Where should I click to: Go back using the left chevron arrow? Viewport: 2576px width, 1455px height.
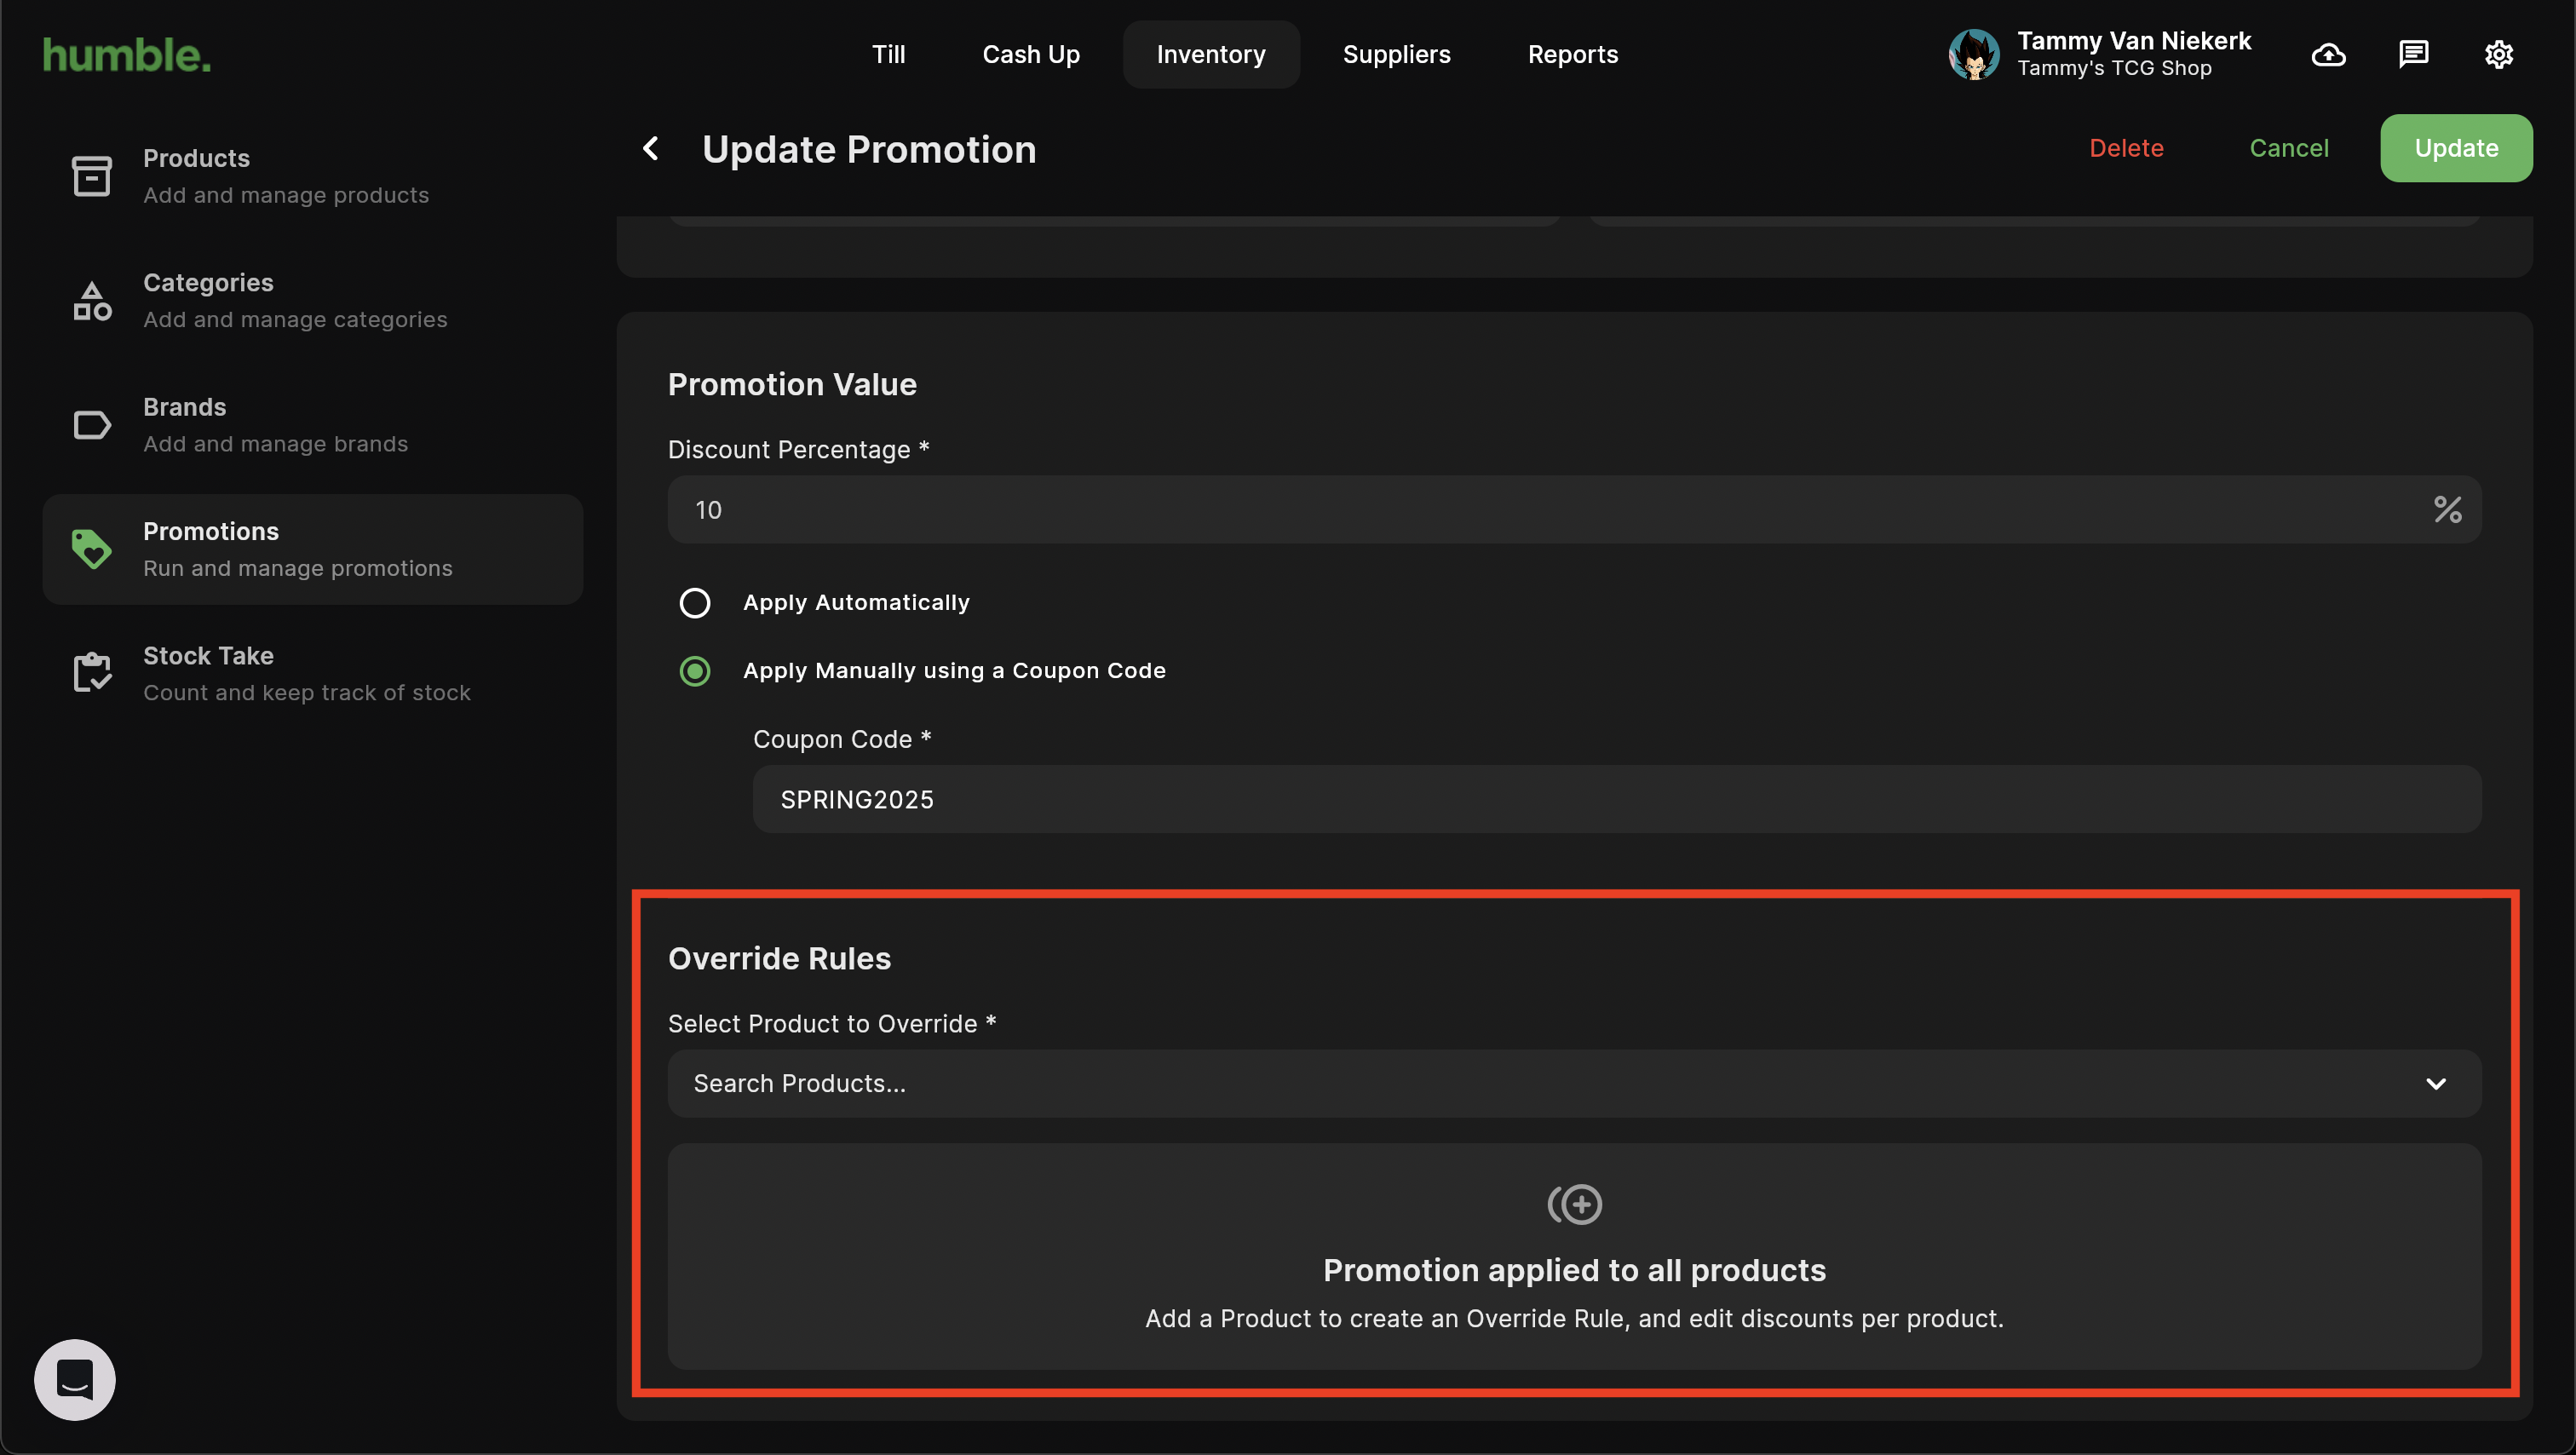[x=651, y=148]
